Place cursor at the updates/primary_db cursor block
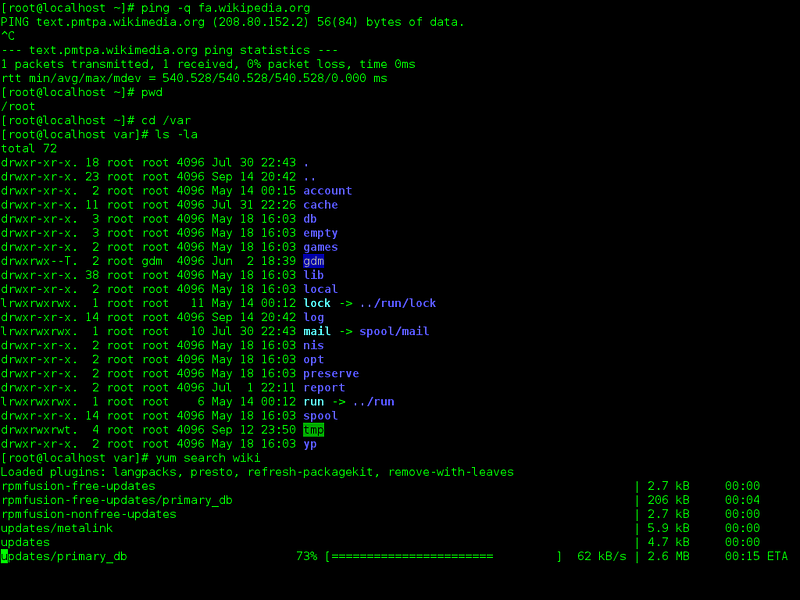 [x=4, y=557]
